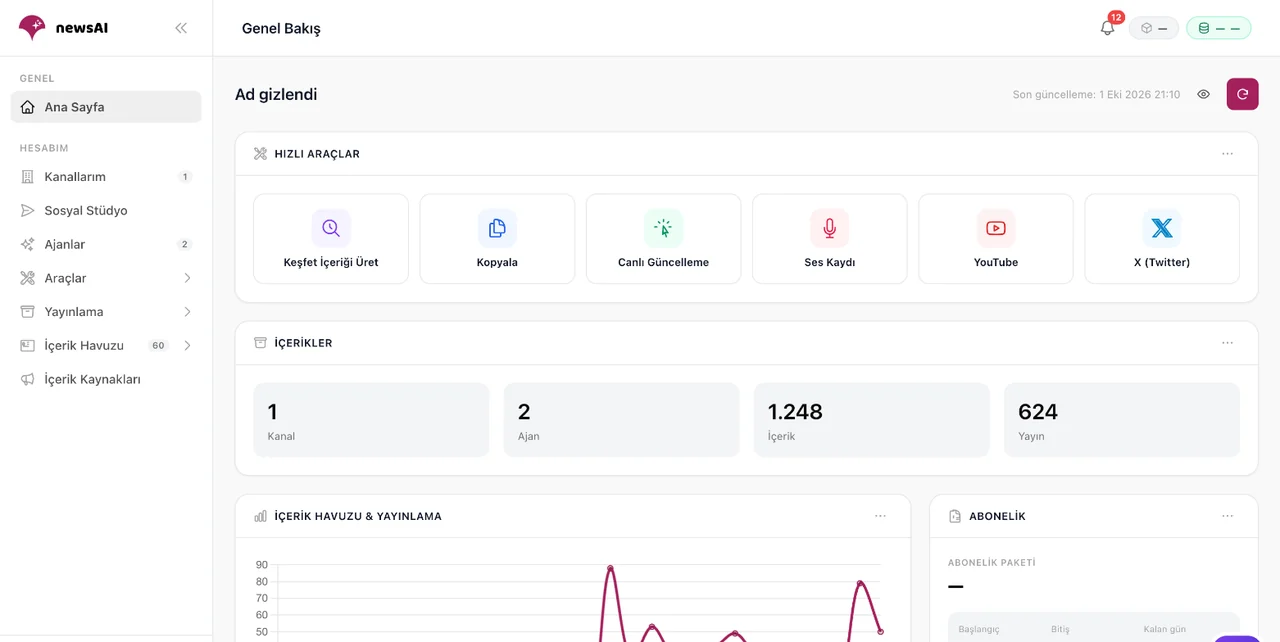Open İçerikler card three-dot menu
This screenshot has height=642, width=1280.
click(1227, 343)
